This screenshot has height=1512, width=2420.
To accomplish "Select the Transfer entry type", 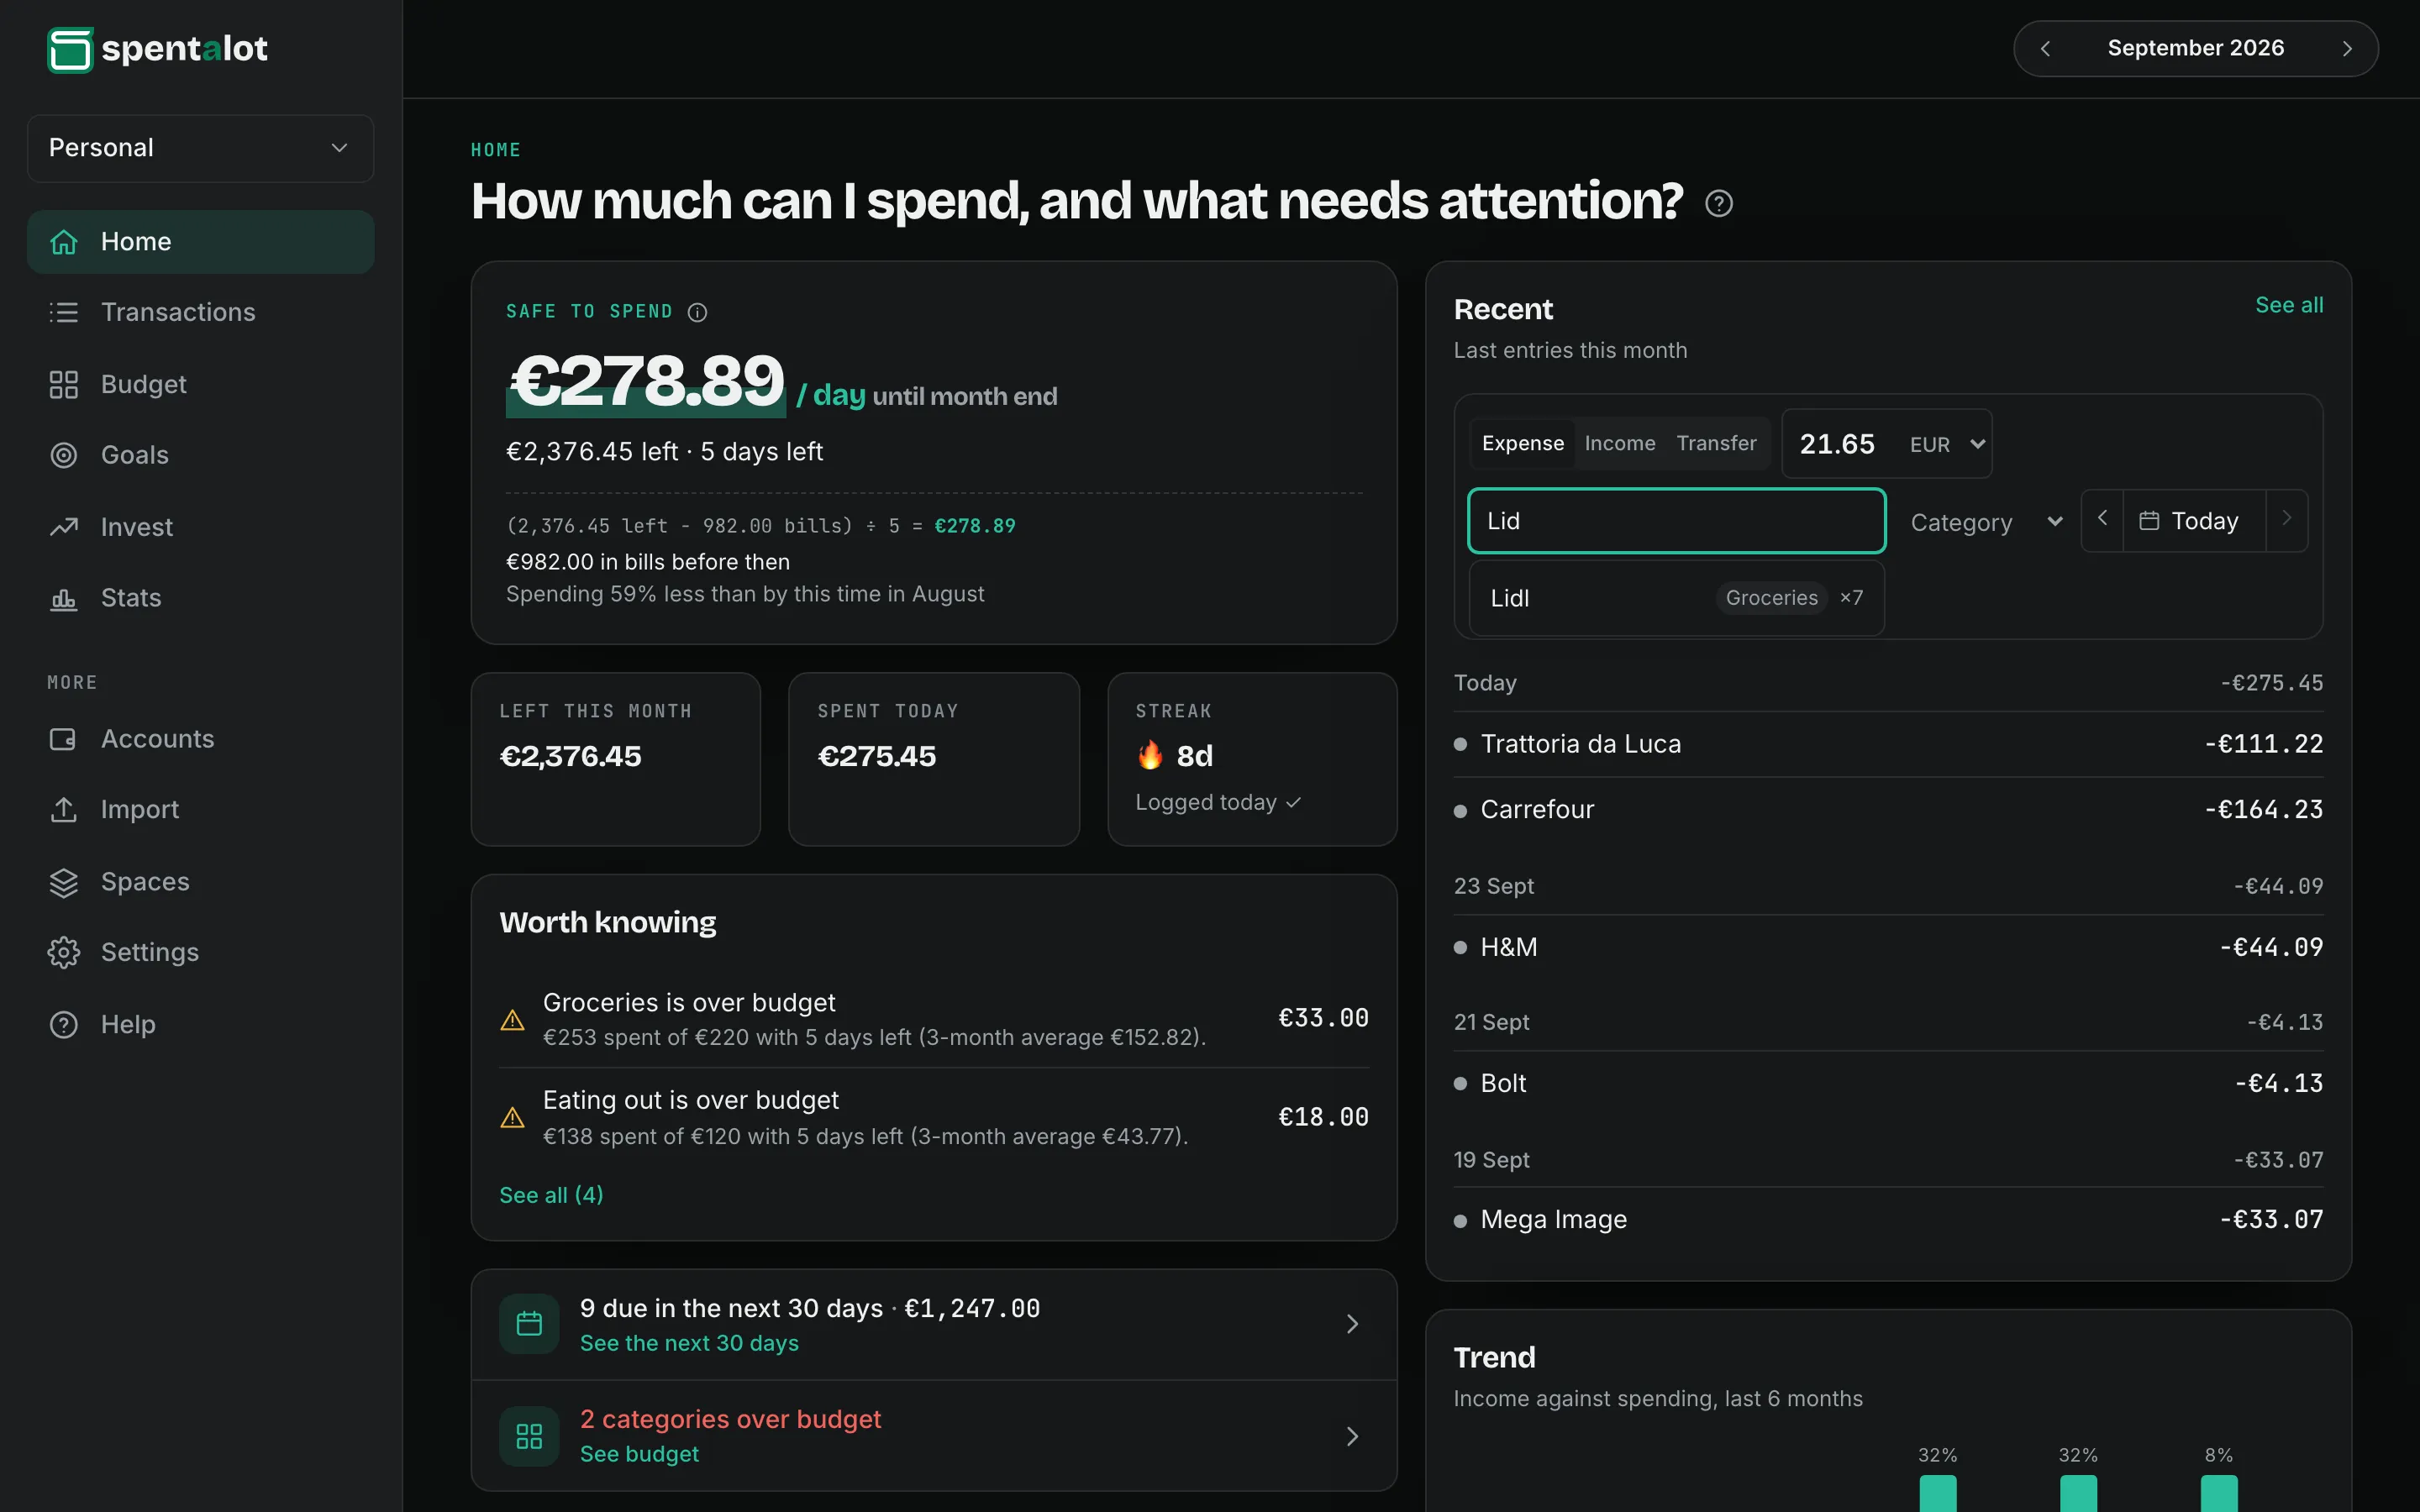I will click(1716, 443).
